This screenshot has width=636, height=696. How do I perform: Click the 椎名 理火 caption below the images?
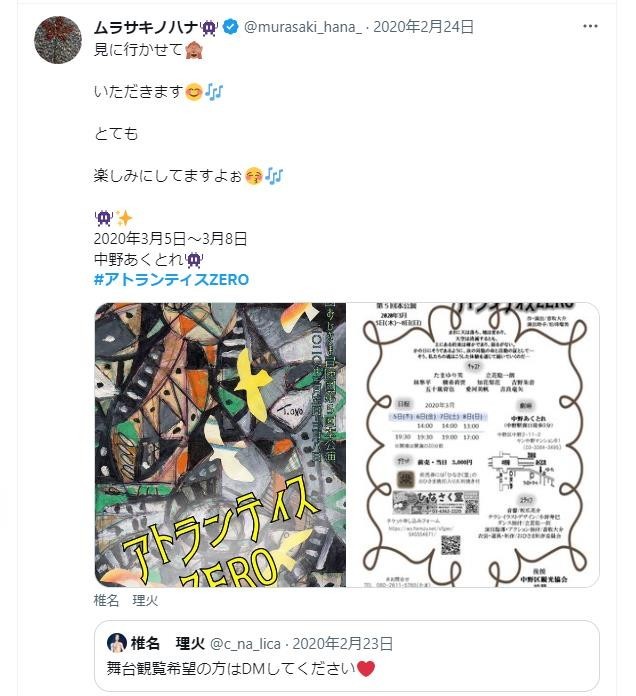(126, 601)
